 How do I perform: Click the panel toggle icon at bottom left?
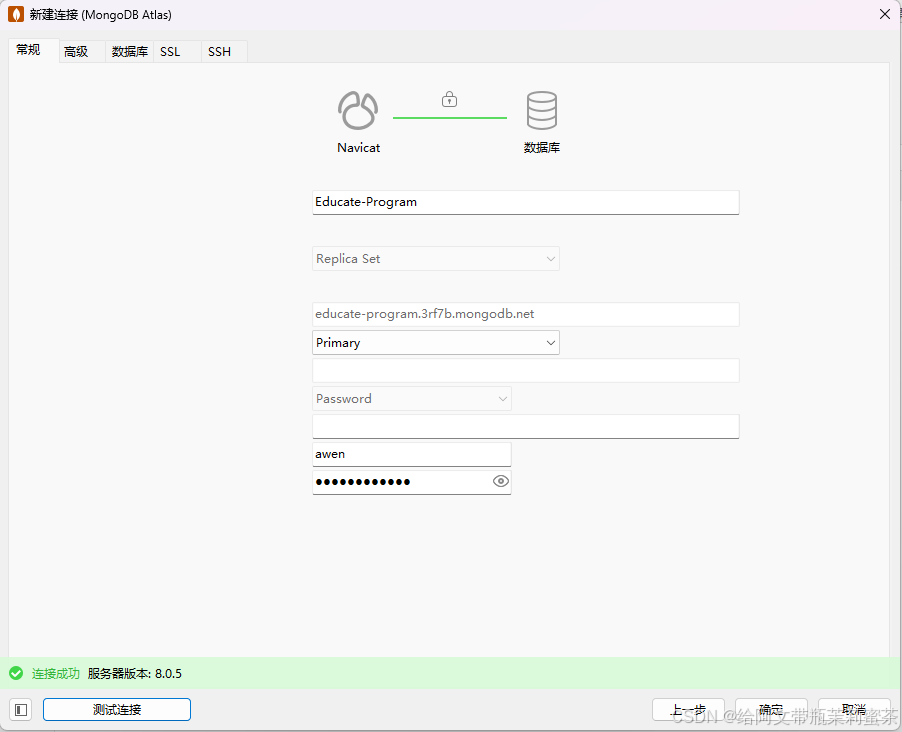(20, 709)
